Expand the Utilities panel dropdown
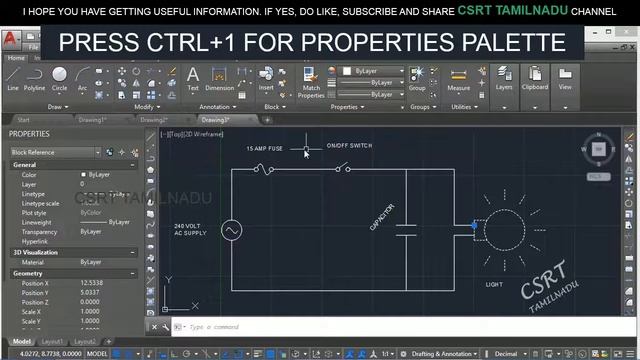The image size is (640, 360). tap(464, 107)
